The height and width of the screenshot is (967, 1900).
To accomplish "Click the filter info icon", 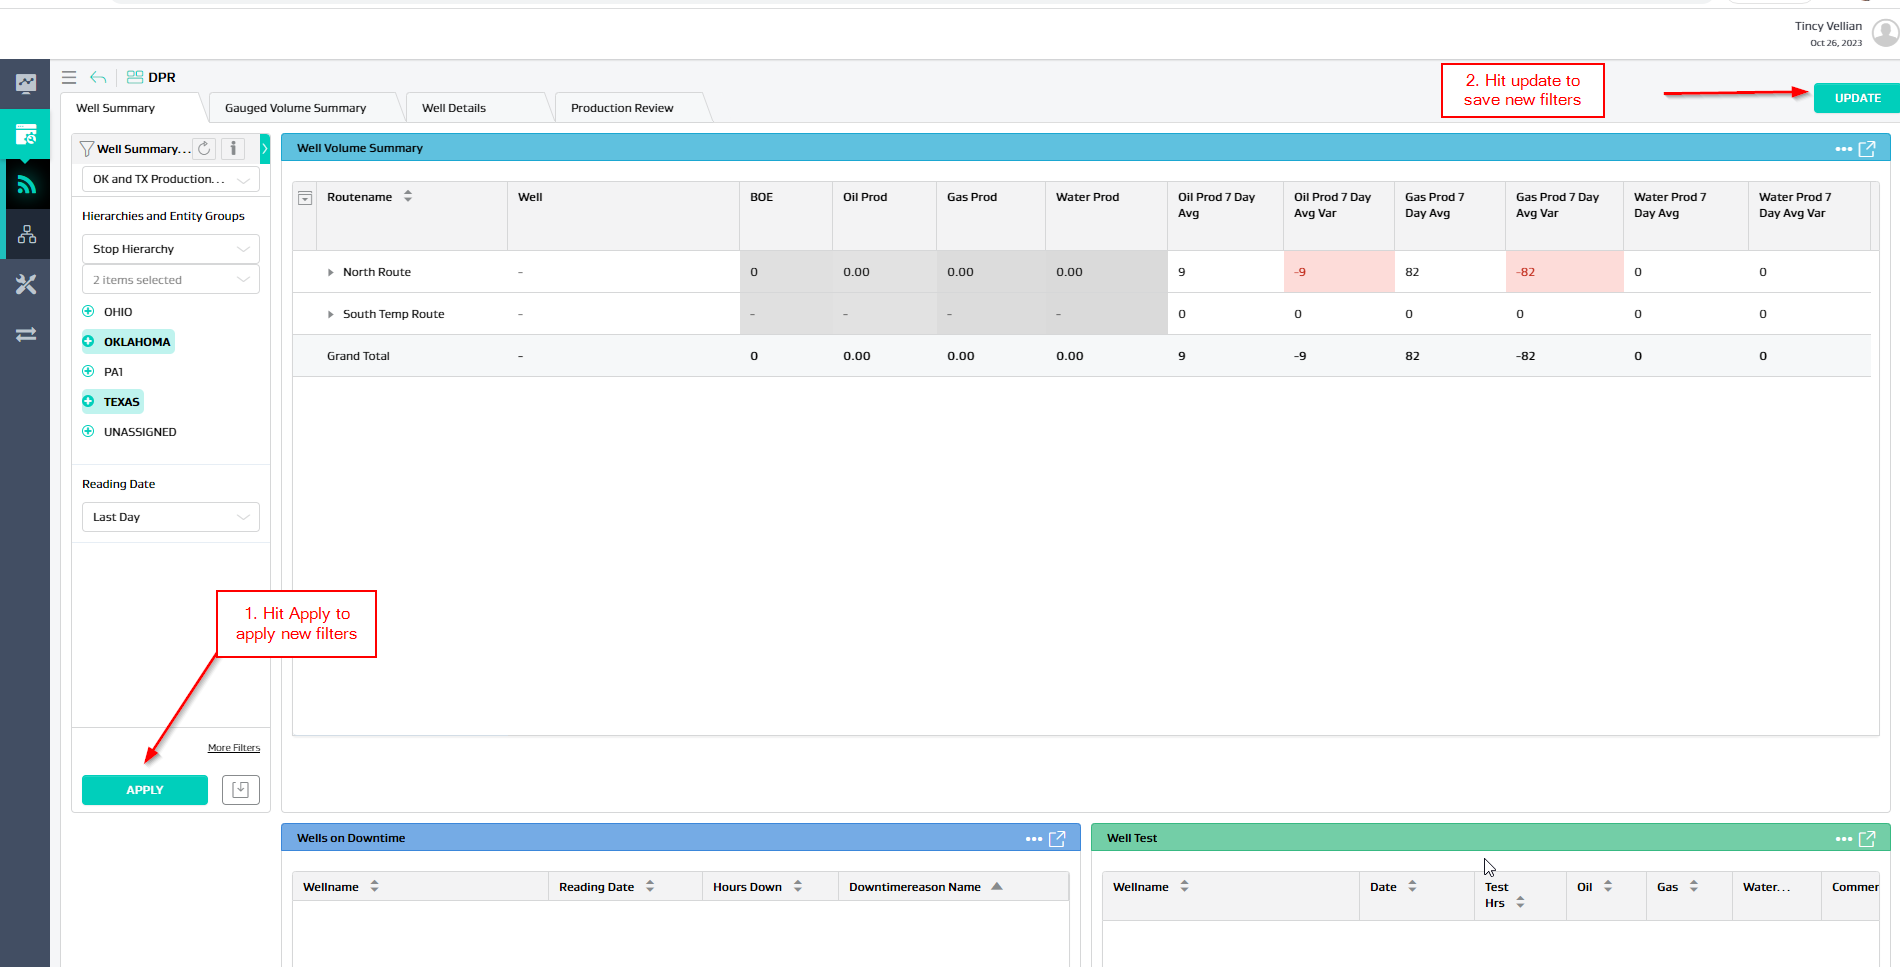I will coord(233,149).
